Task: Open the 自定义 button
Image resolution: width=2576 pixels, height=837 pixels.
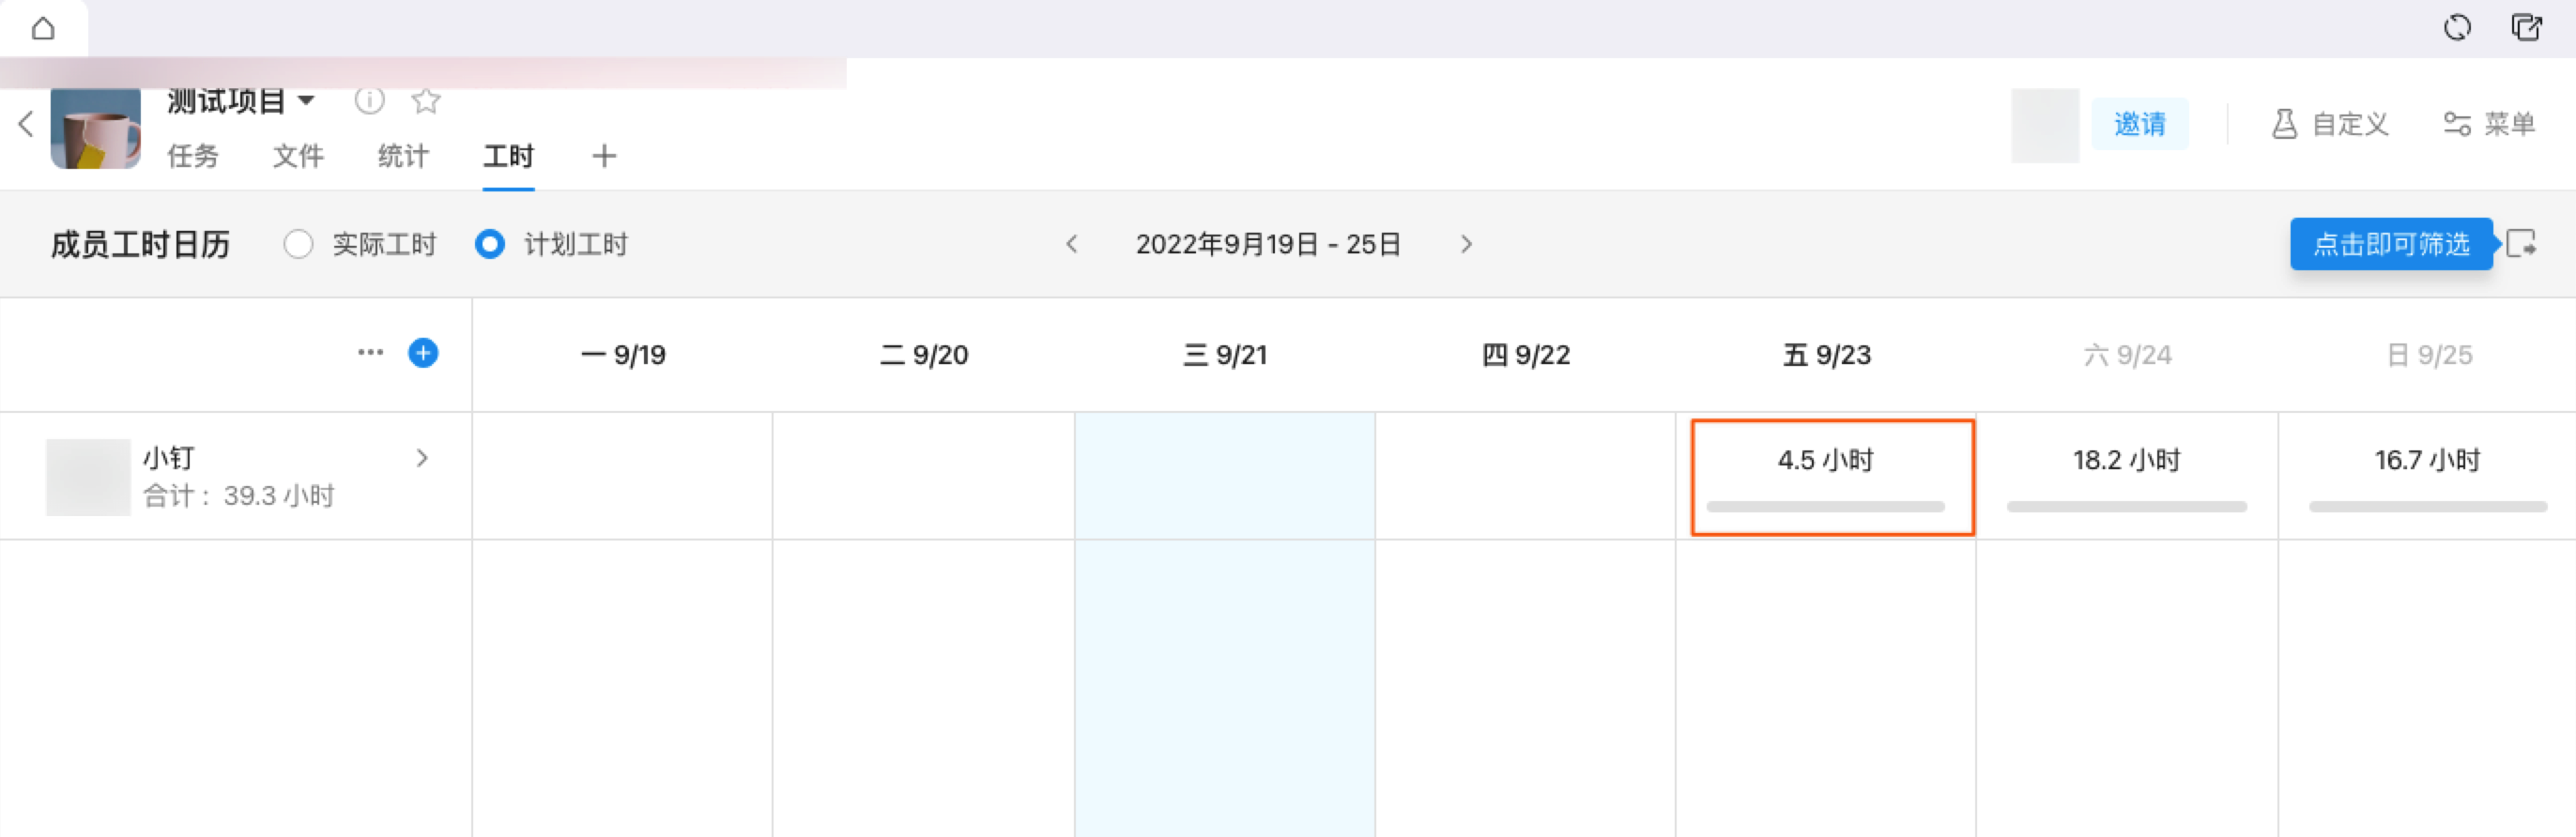Action: click(2330, 124)
